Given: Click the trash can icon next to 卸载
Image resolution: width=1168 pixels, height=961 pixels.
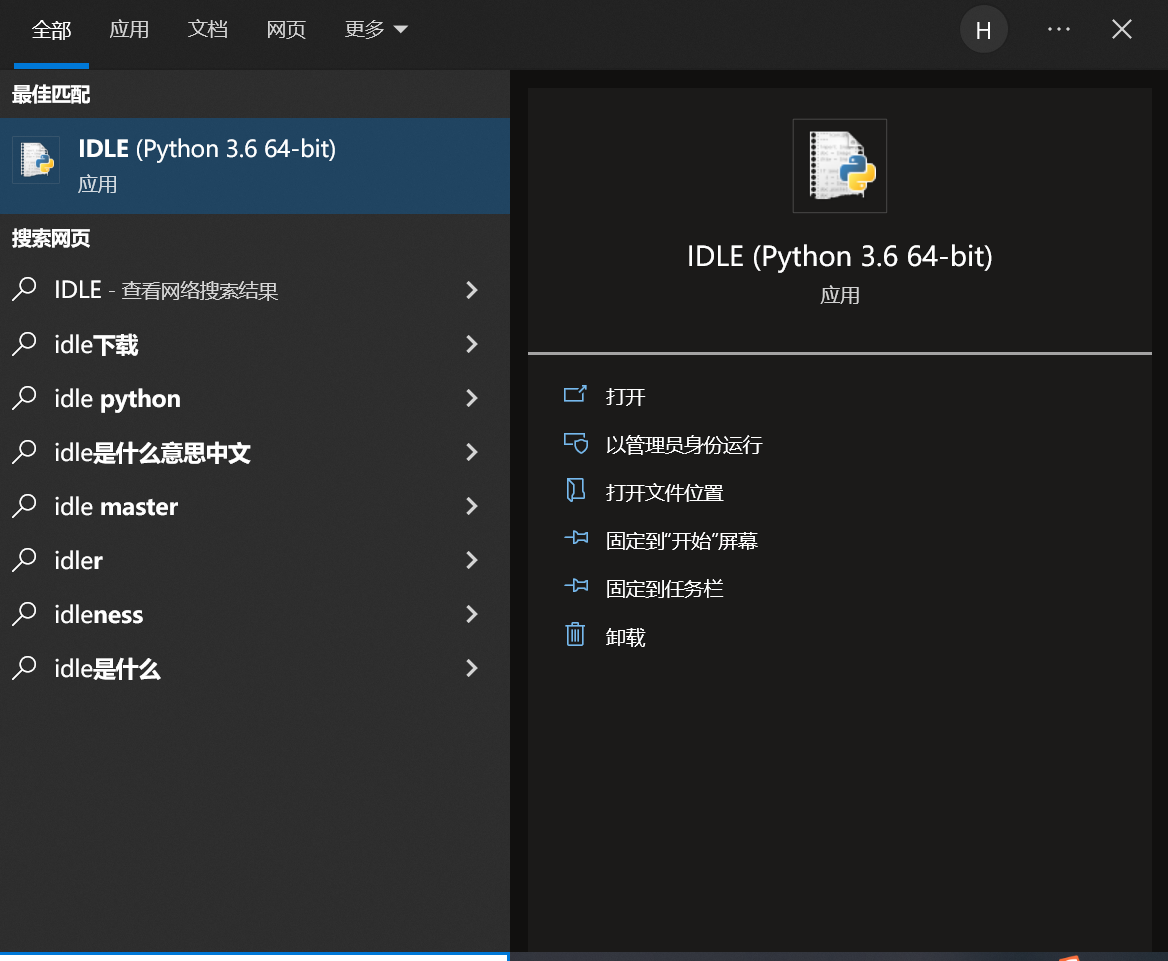Looking at the screenshot, I should tap(575, 634).
